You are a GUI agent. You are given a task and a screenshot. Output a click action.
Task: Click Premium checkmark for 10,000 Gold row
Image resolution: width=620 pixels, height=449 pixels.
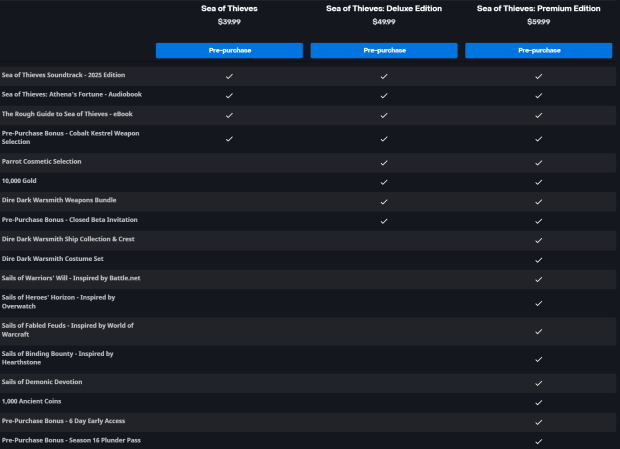539,182
